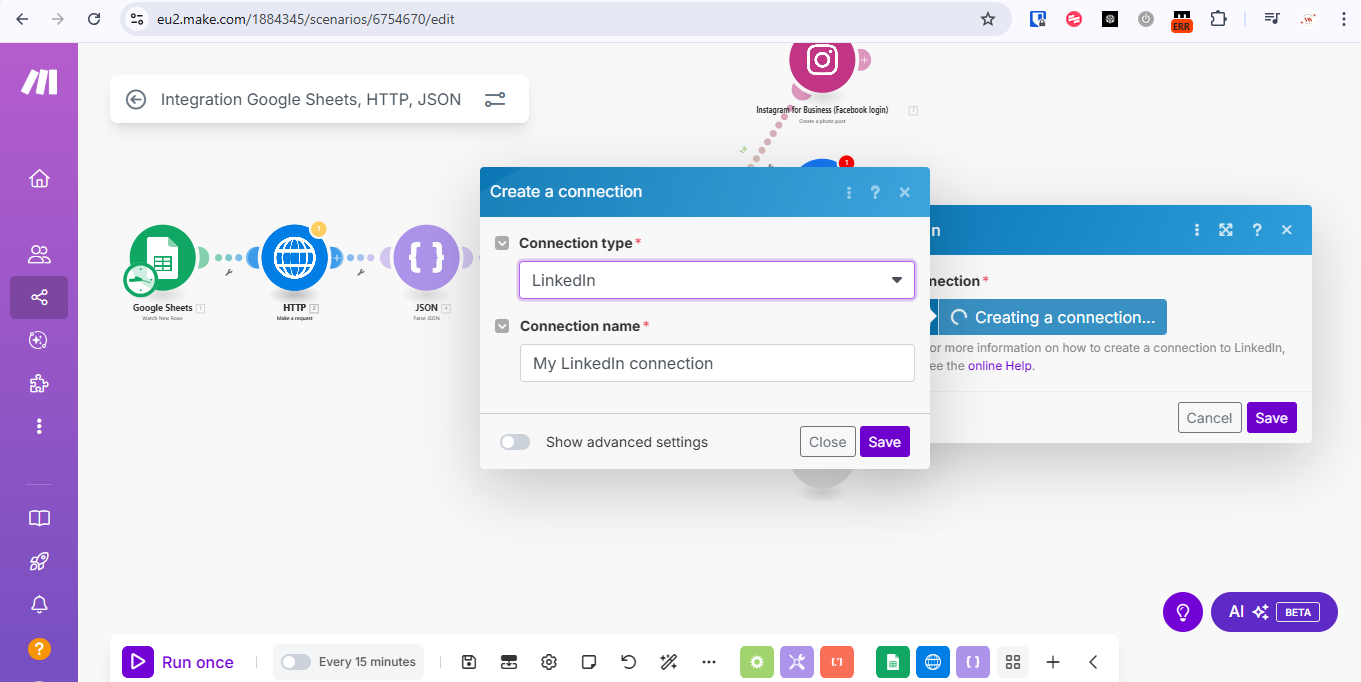Screen dimensions: 1361x682
Task: Click the Creating a connection... button
Action: click(x=1053, y=317)
